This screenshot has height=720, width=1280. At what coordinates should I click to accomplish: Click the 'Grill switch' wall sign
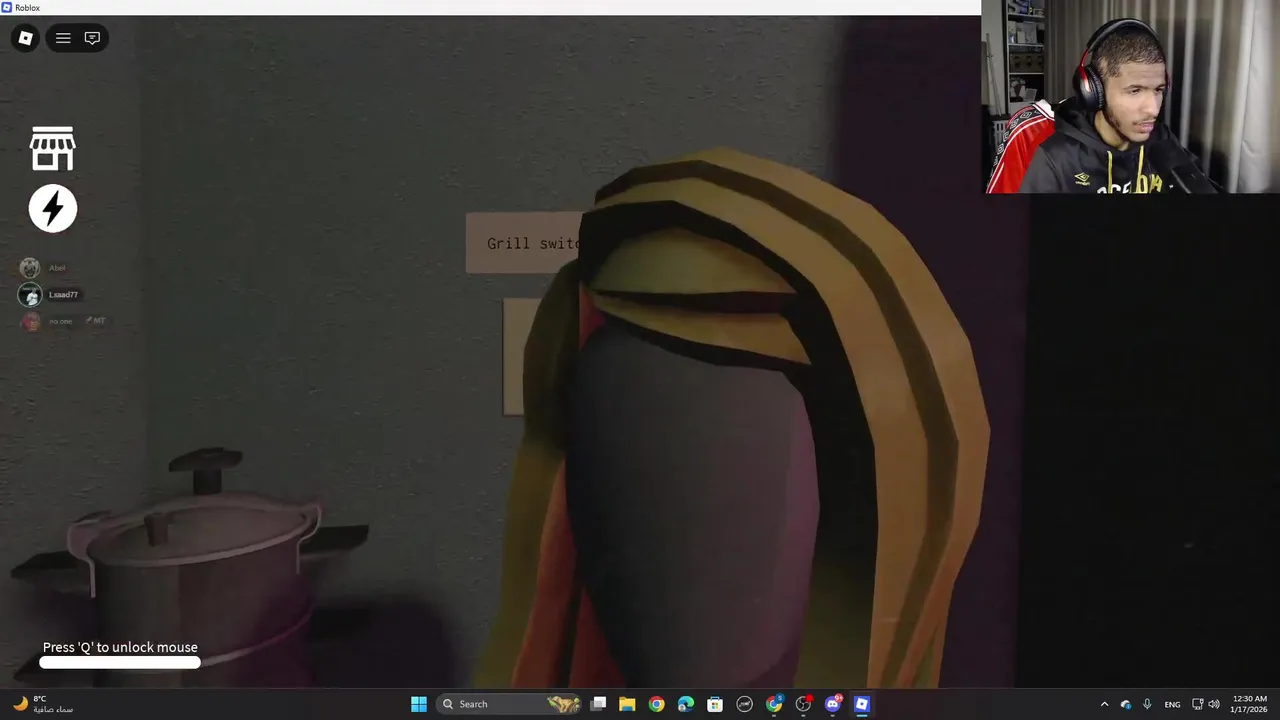pos(524,243)
